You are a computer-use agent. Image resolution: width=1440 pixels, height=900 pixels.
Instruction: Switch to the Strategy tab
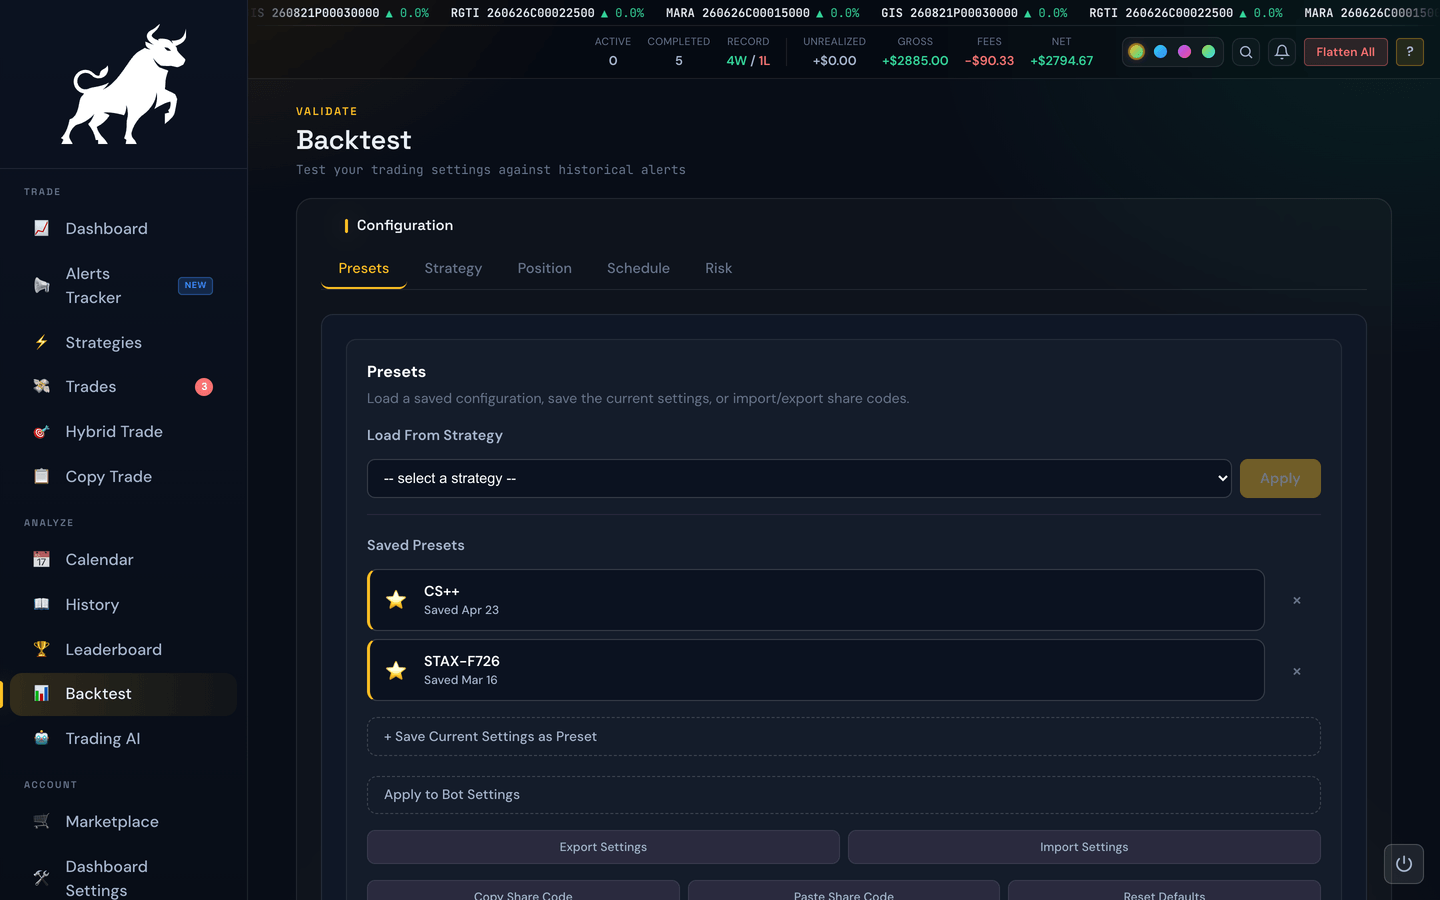click(453, 268)
